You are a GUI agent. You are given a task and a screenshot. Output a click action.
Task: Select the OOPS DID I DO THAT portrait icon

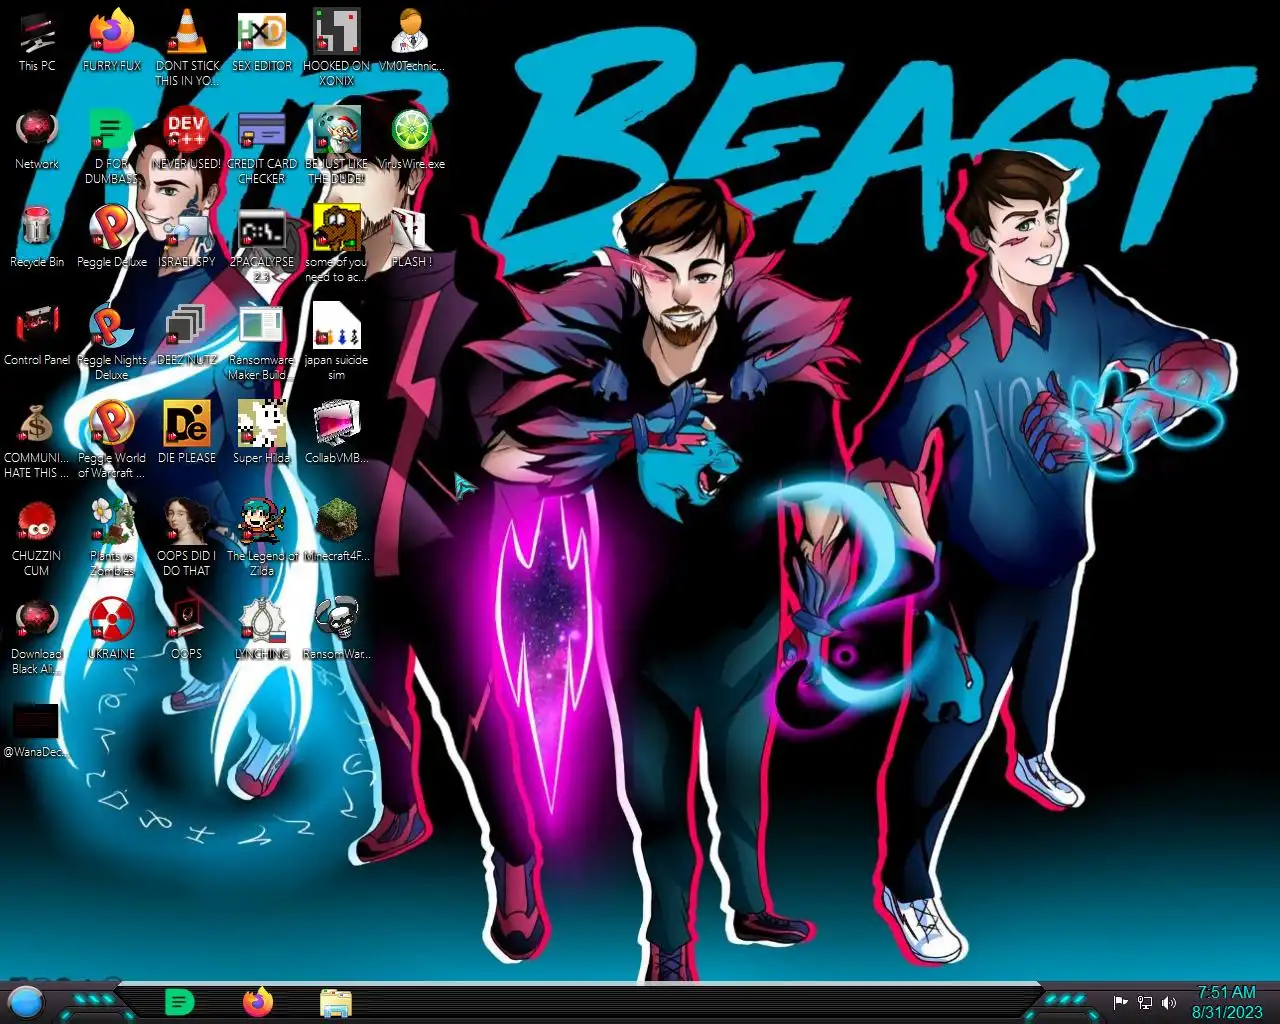click(187, 538)
